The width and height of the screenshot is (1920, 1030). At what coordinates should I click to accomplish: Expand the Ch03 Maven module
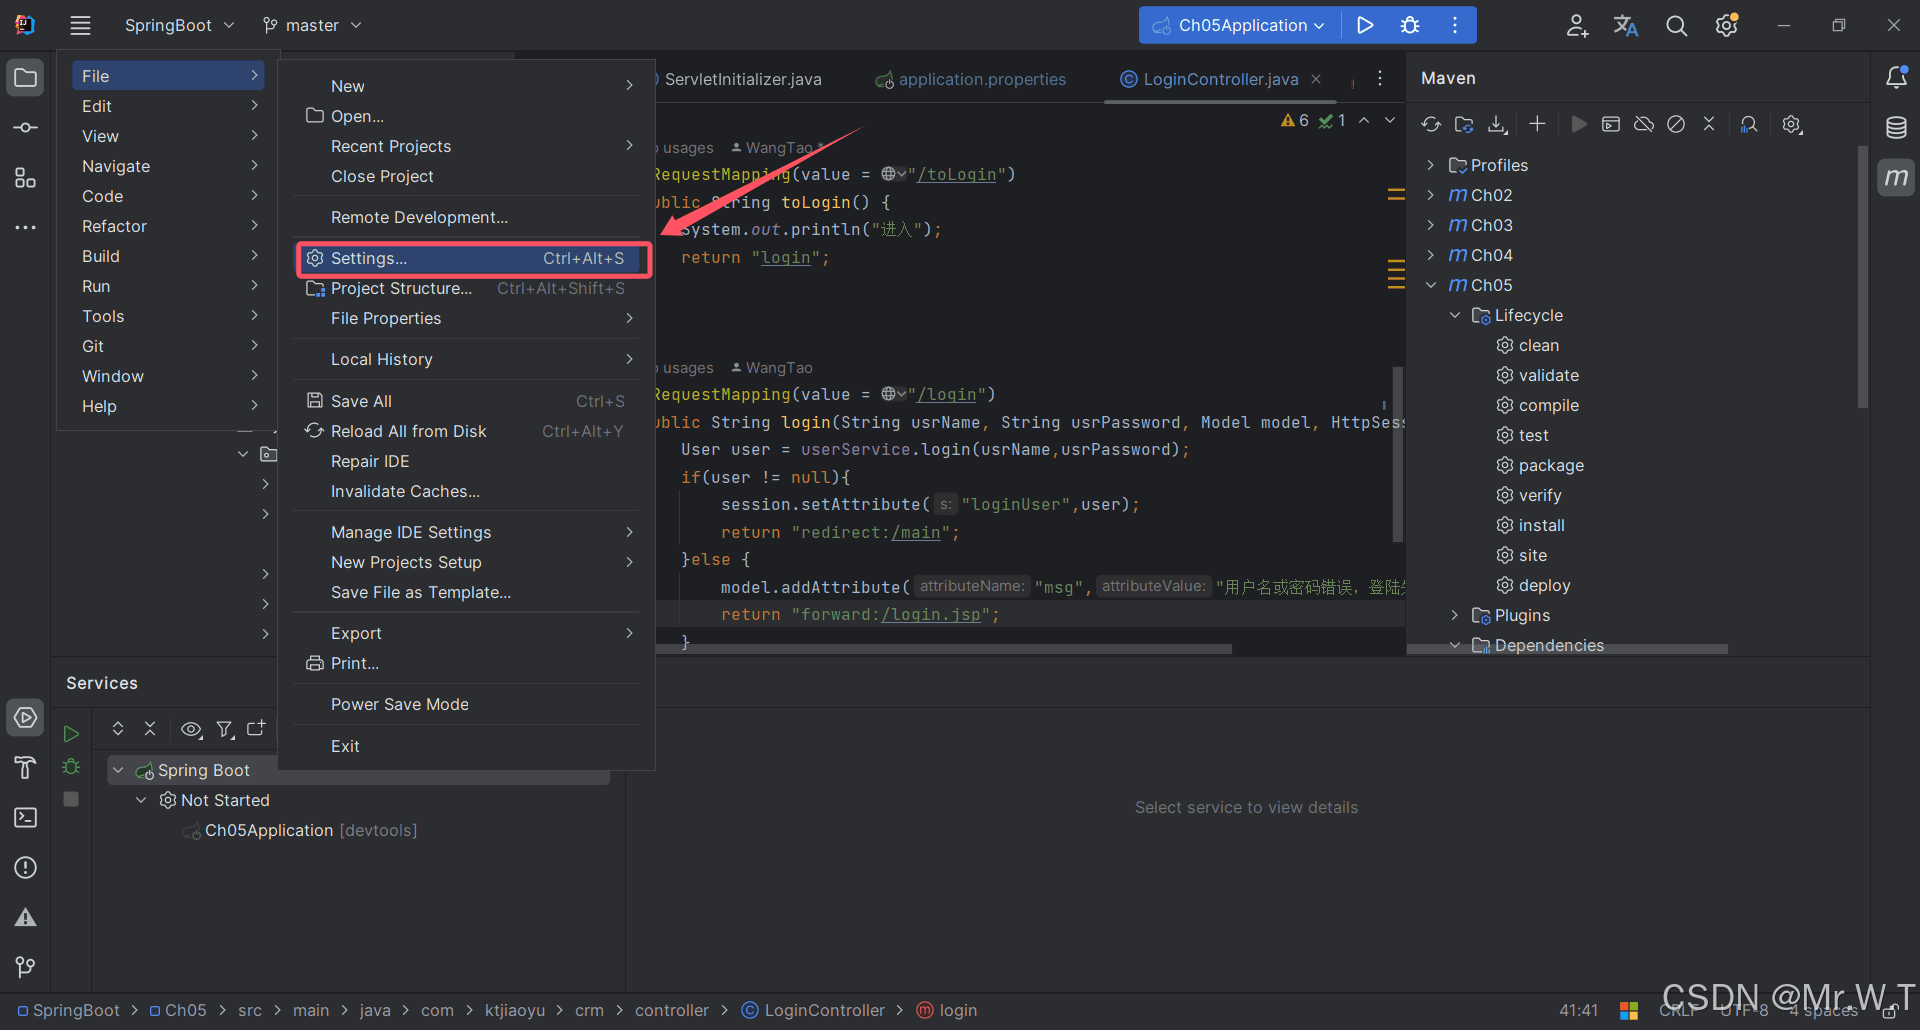1431,225
